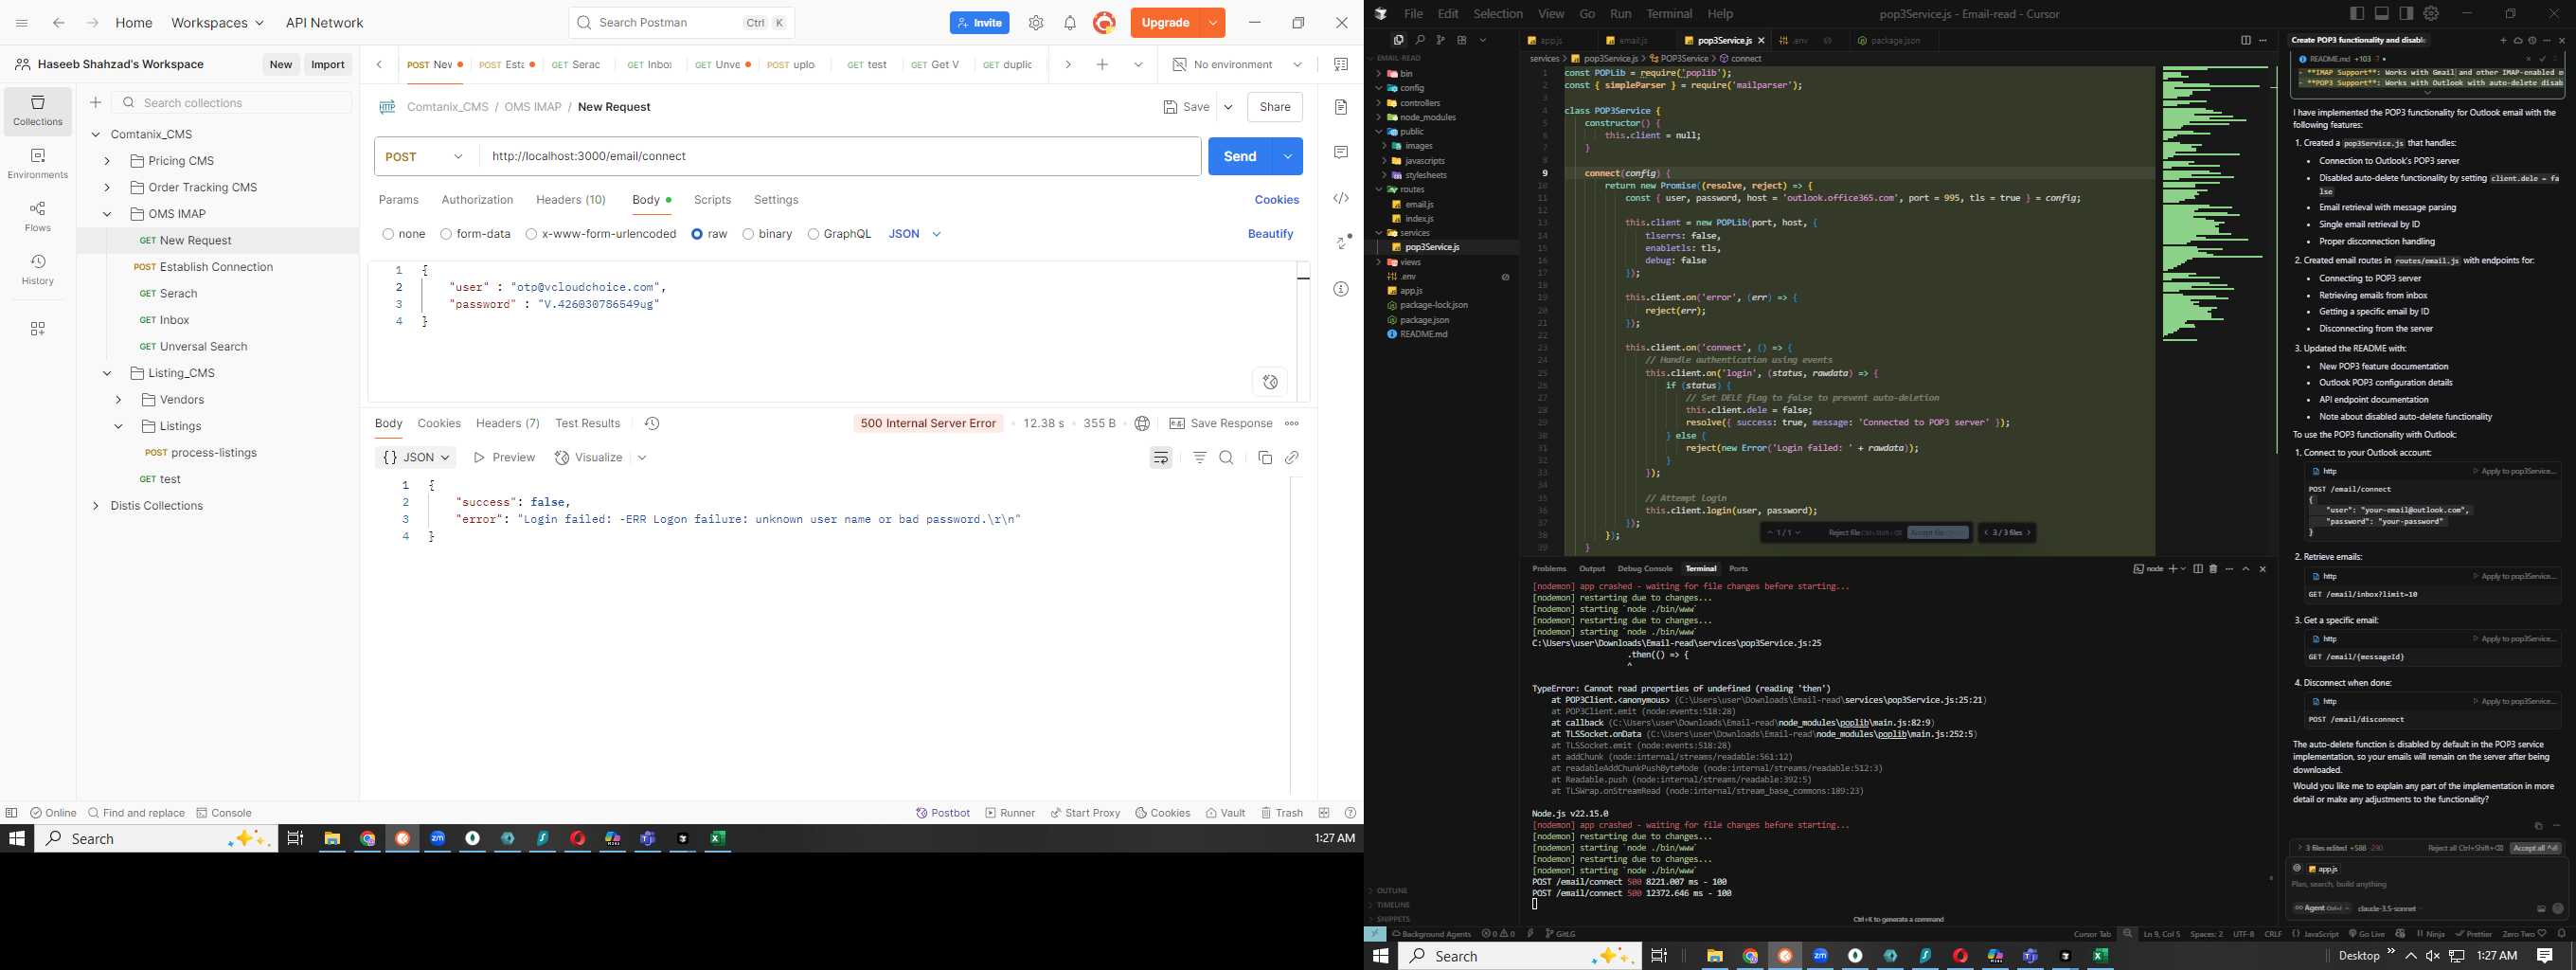Image resolution: width=2576 pixels, height=970 pixels.
Task: Expand the Distis Collections collection
Action: tap(96, 506)
